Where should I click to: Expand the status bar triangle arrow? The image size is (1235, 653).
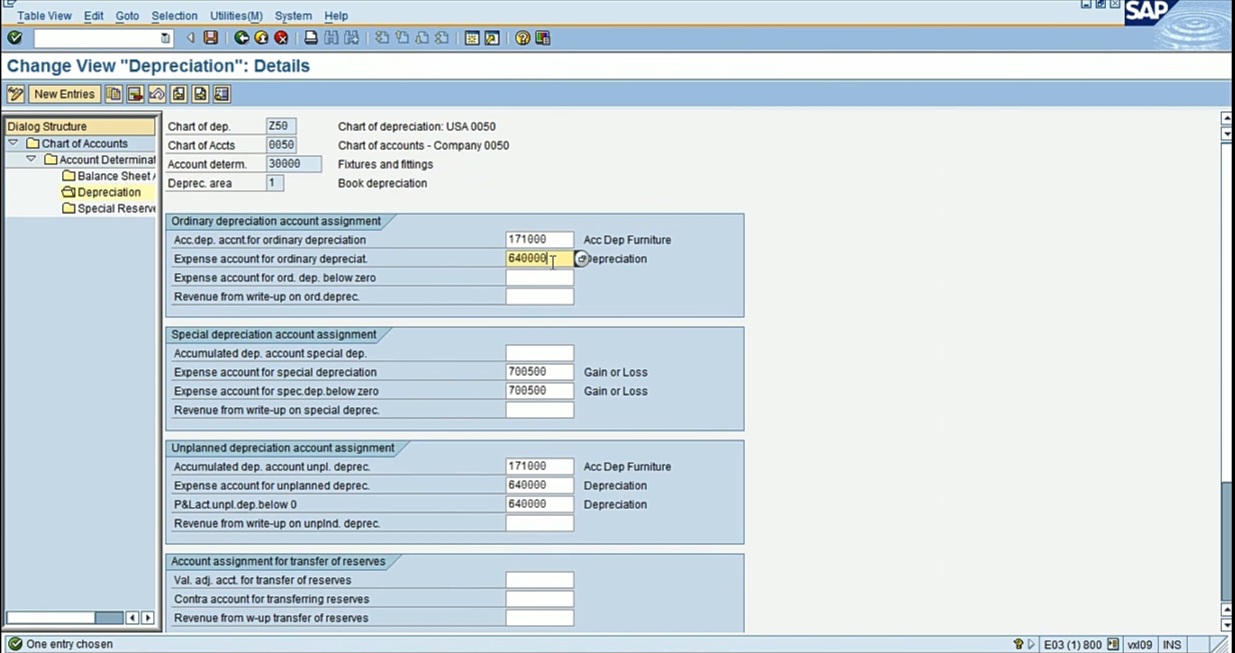pyautogui.click(x=1031, y=644)
